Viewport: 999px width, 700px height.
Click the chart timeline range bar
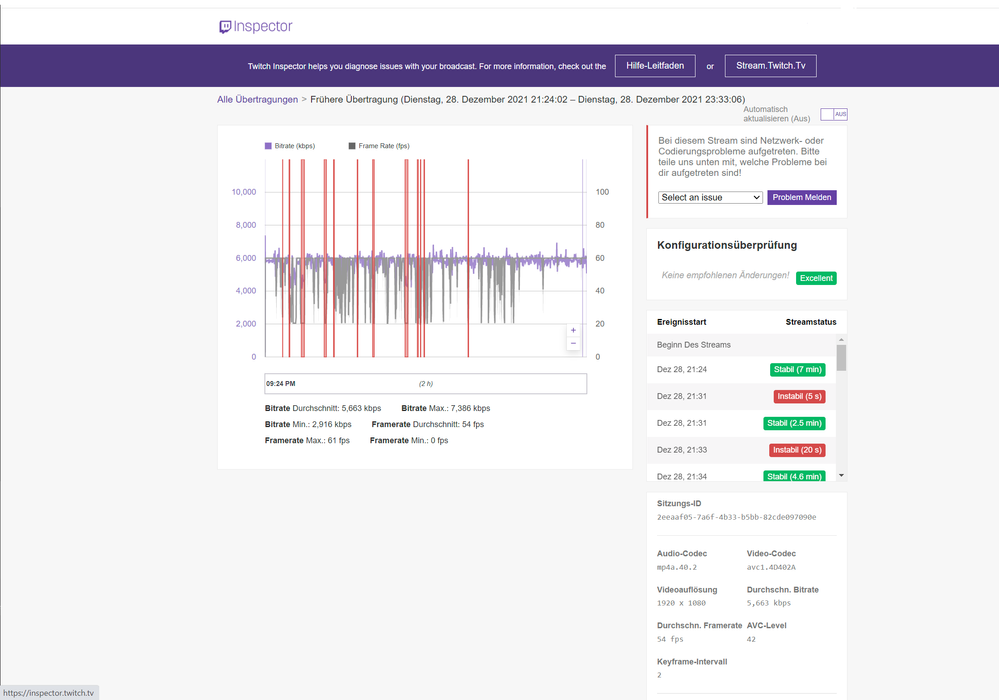tap(426, 383)
